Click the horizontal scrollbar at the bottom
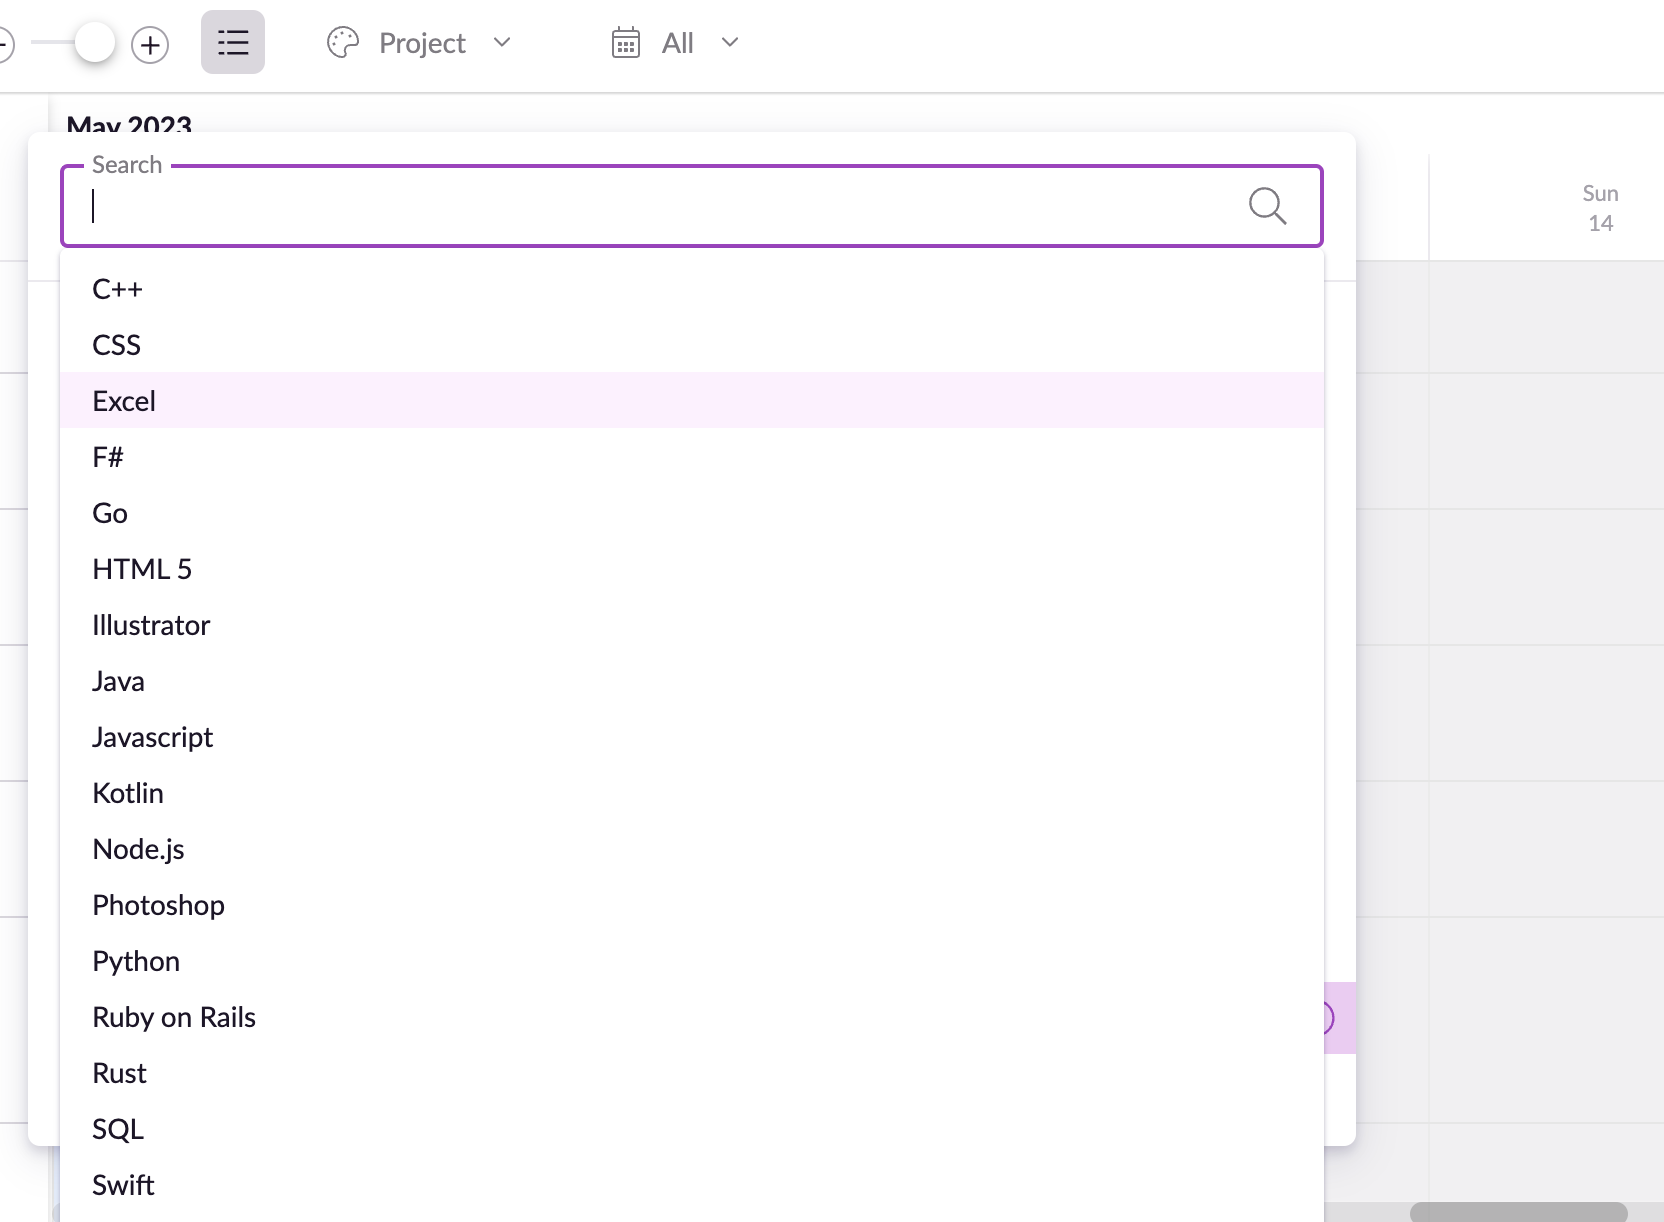1664x1222 pixels. (x=1520, y=1210)
